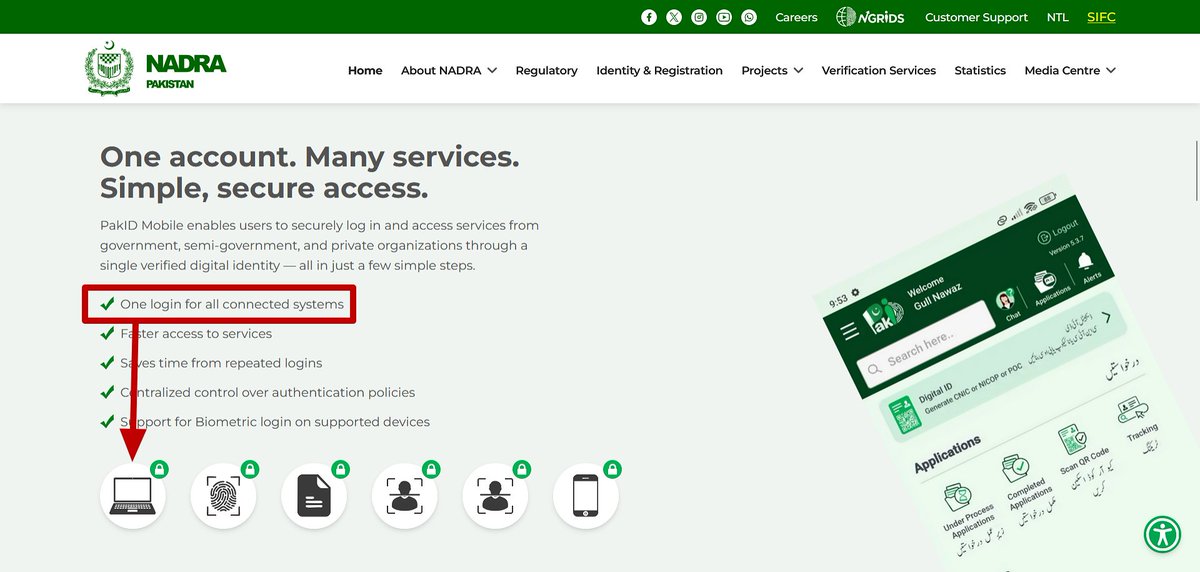This screenshot has width=1200, height=572.
Task: Open the Customer Support link
Action: point(976,17)
